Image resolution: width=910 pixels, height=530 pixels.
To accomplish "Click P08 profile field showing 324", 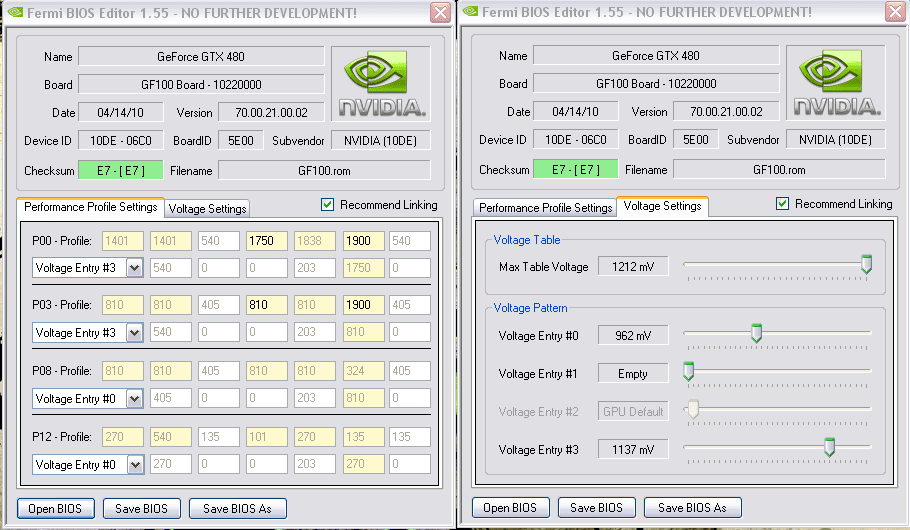I will [363, 371].
